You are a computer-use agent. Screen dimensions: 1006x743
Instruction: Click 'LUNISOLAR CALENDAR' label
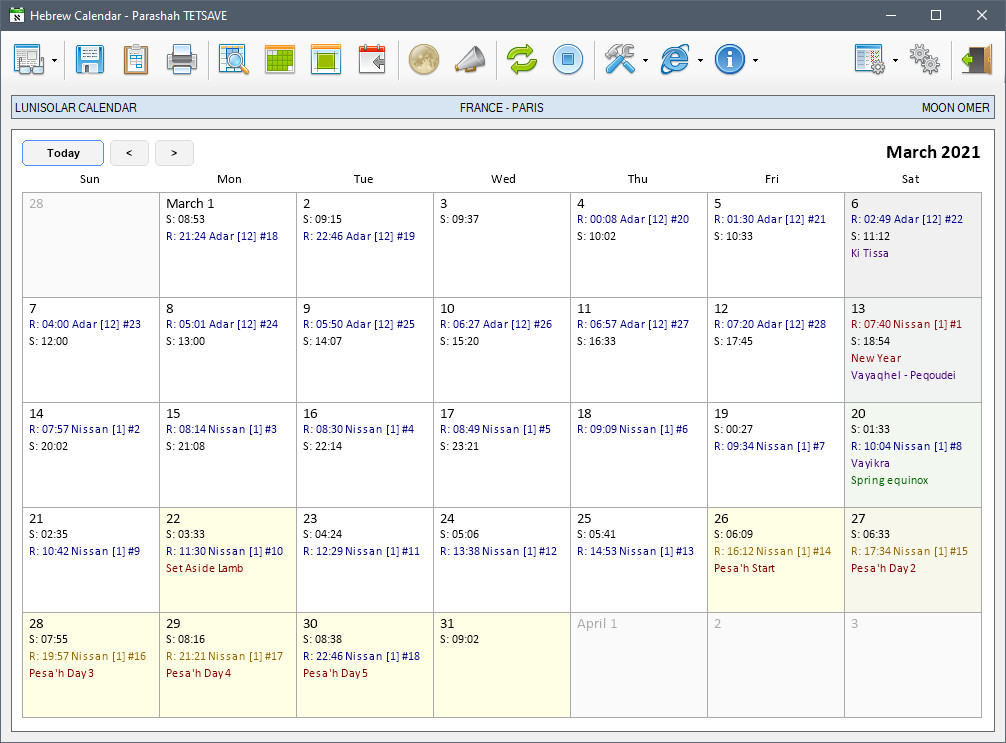pyautogui.click(x=76, y=108)
